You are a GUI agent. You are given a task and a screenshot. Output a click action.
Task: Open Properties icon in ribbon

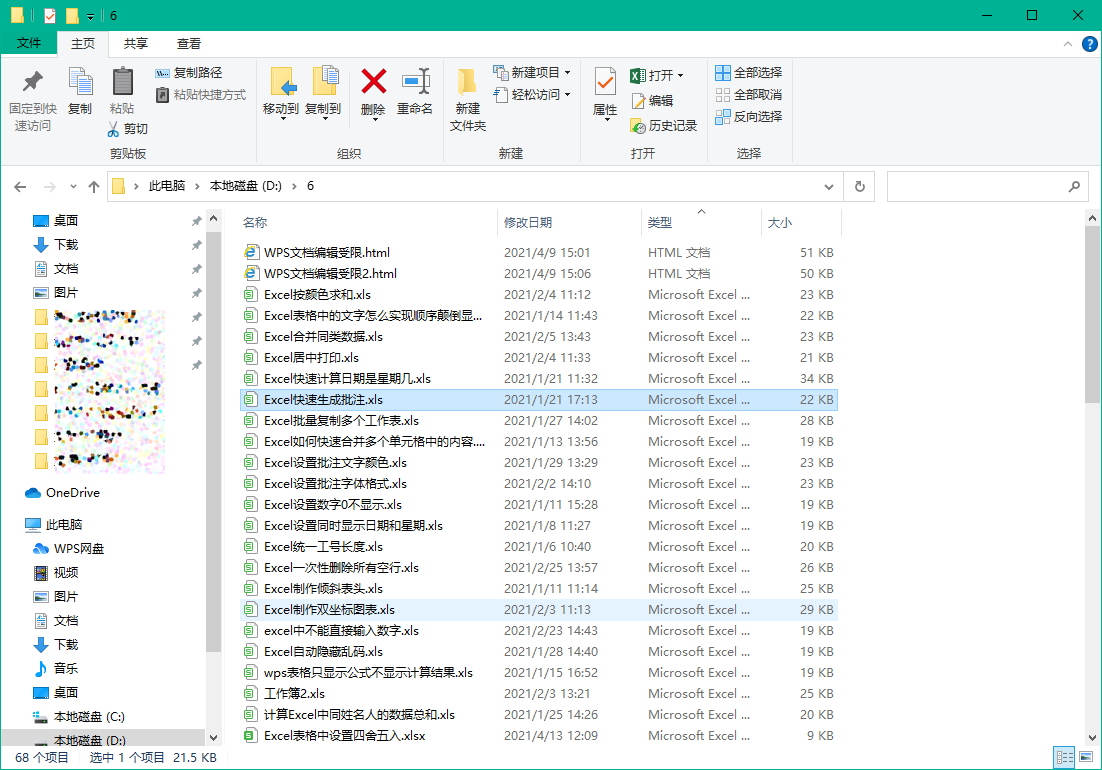(605, 82)
